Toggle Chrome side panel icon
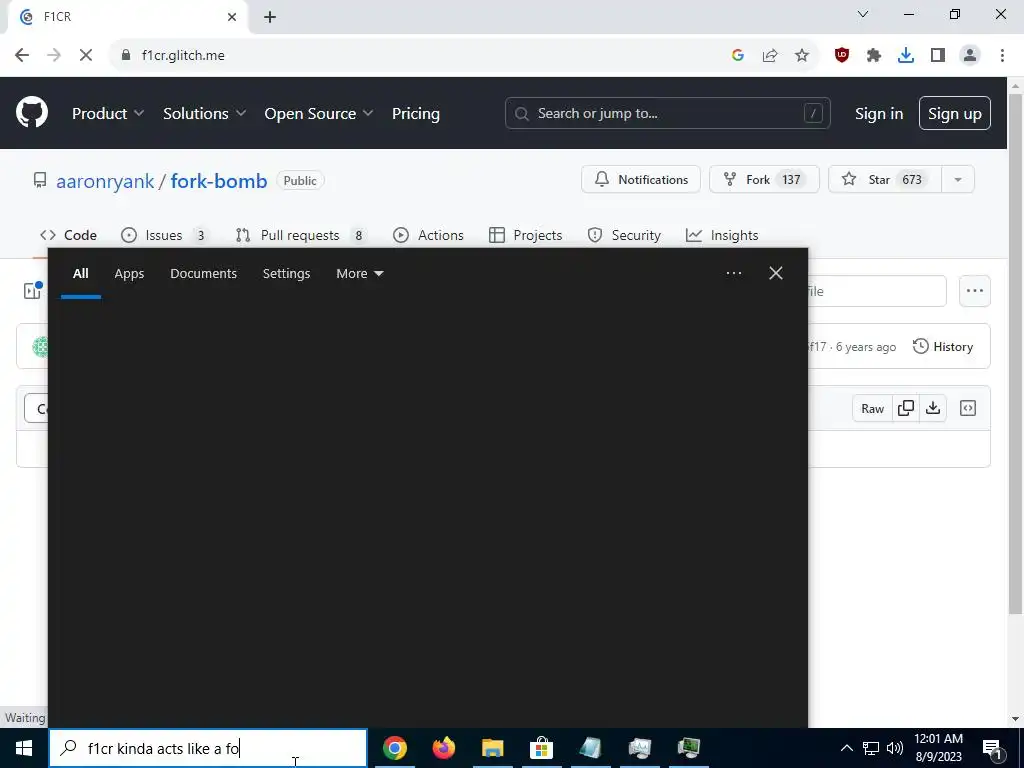 [938, 56]
